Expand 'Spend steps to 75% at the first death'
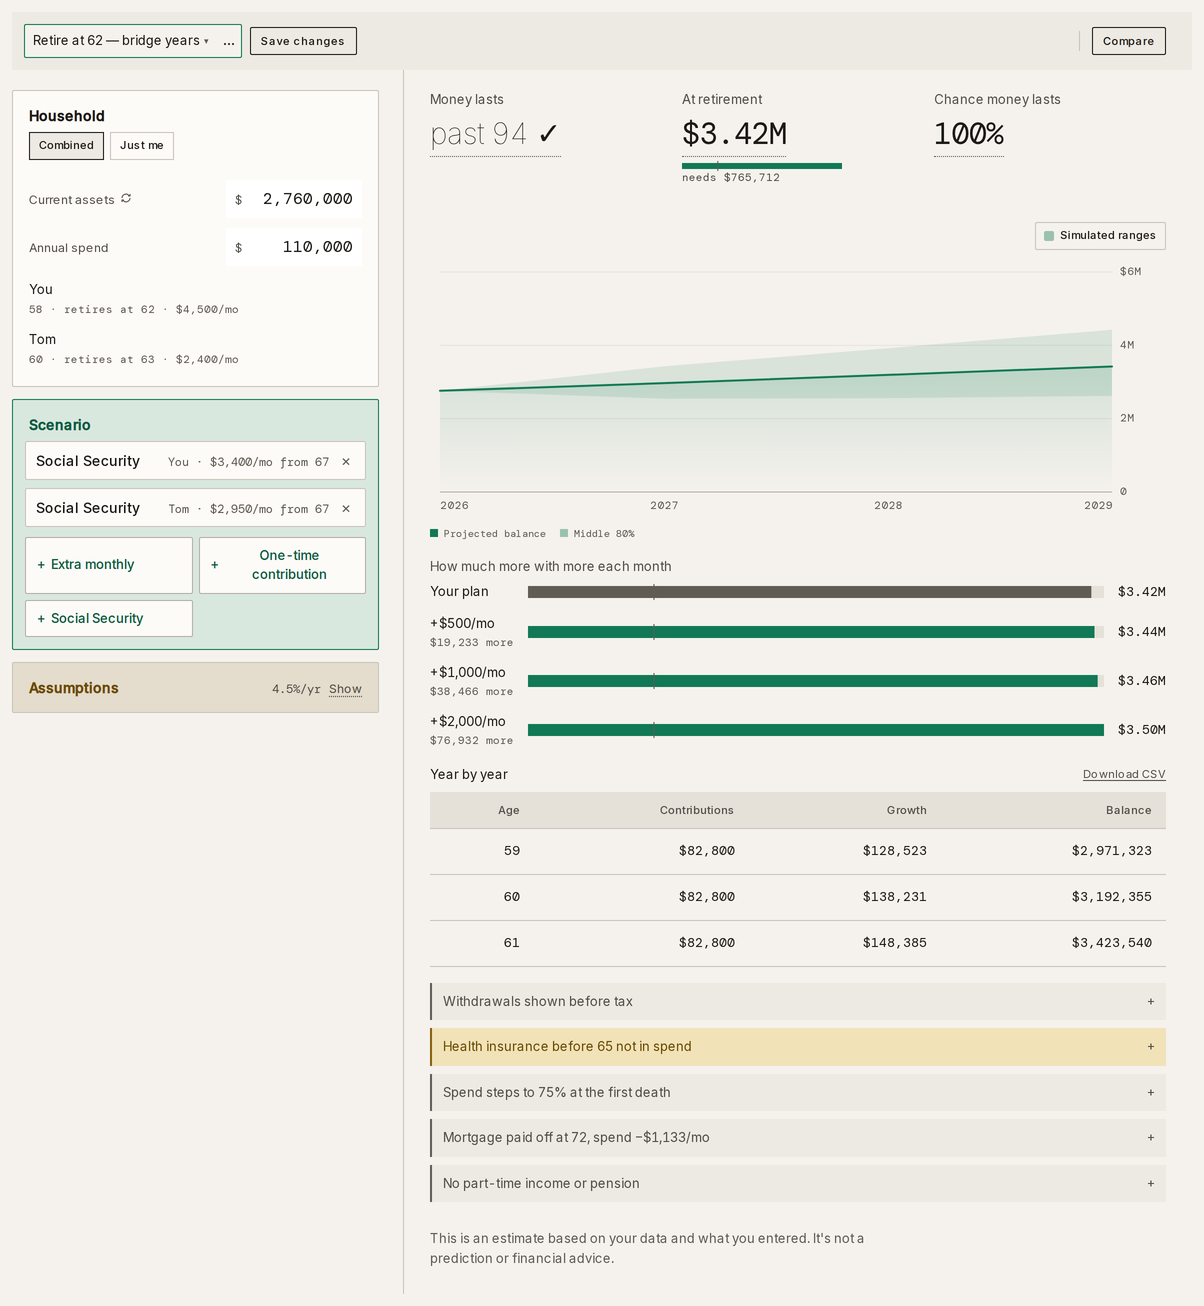This screenshot has height=1306, width=1204. (x=798, y=1093)
